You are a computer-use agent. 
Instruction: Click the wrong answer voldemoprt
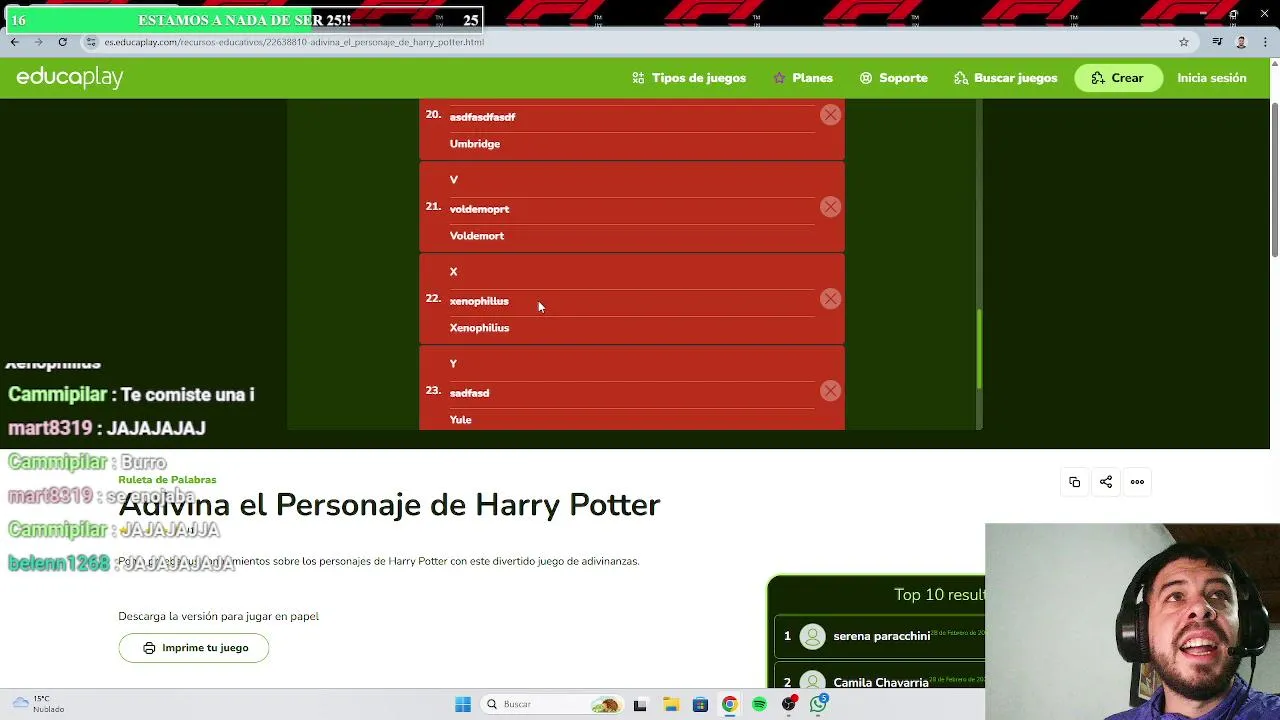tap(479, 209)
